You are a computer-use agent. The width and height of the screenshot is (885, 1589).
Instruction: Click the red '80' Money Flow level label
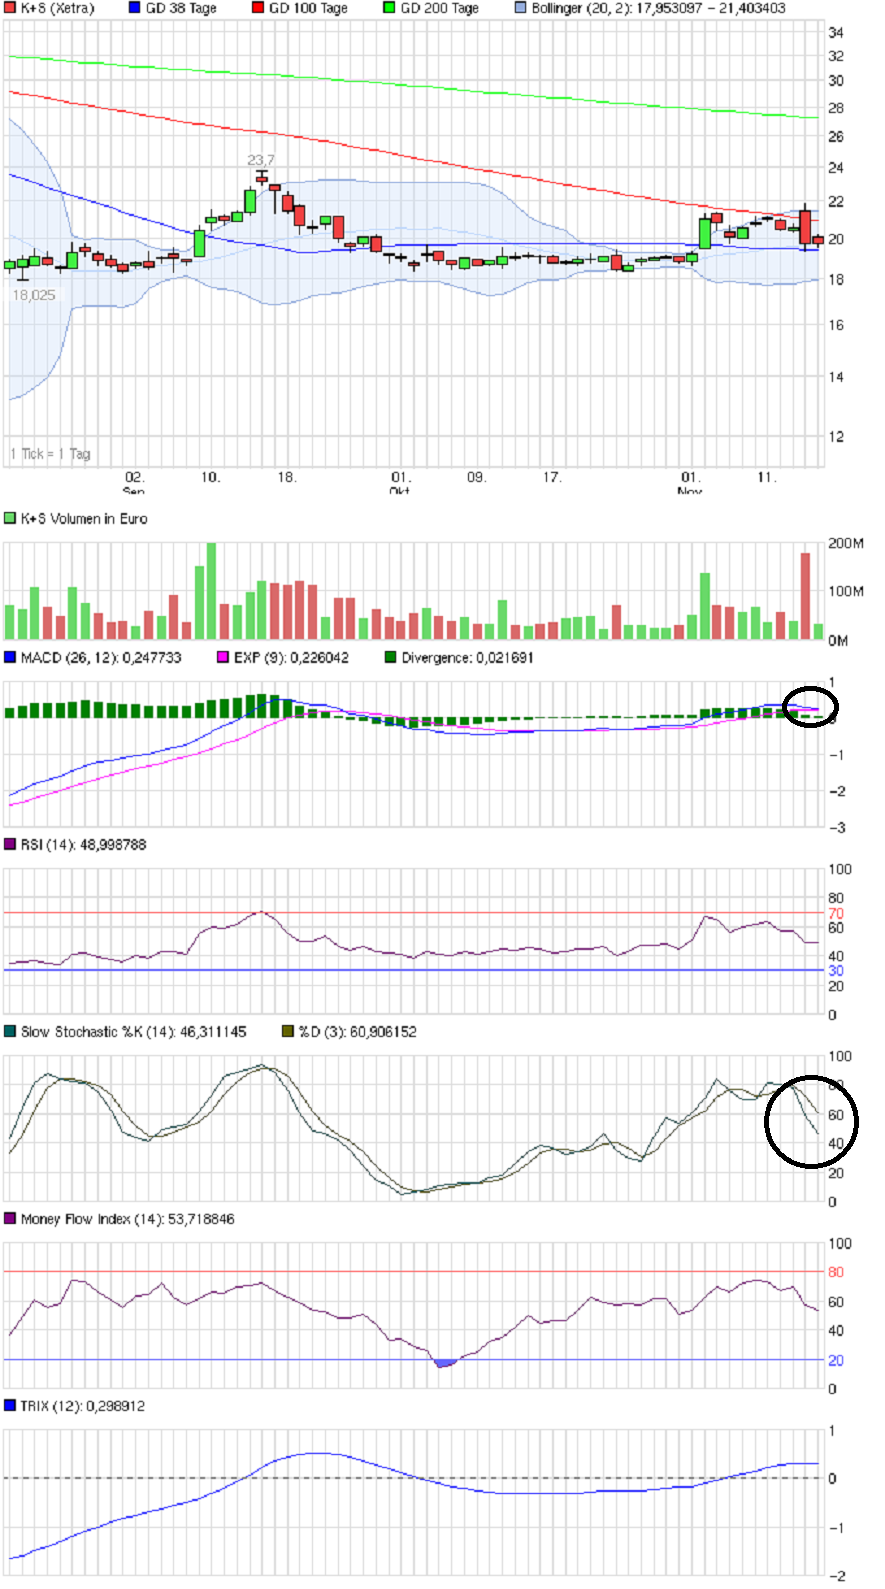click(836, 1272)
